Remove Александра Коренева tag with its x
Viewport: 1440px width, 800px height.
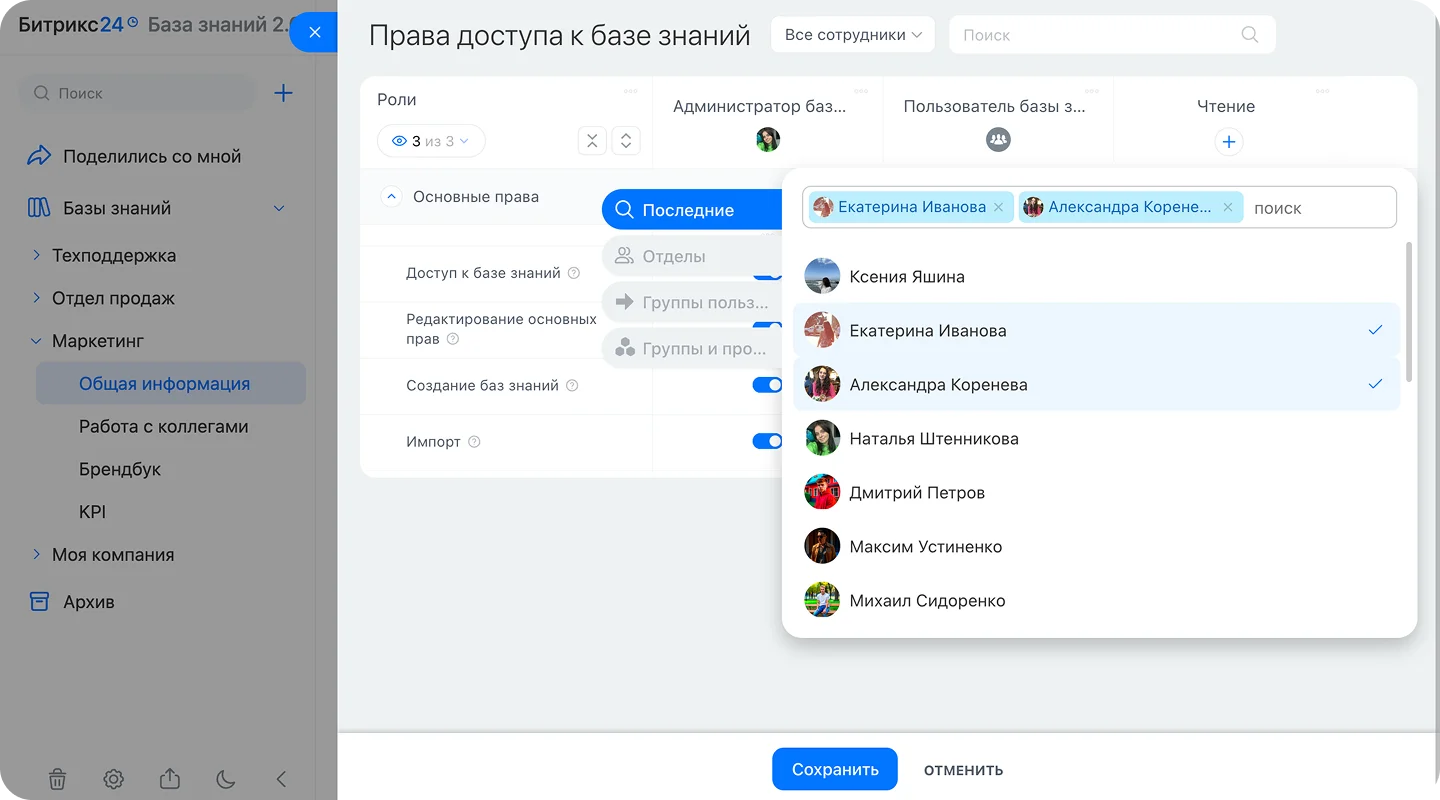click(x=1228, y=207)
